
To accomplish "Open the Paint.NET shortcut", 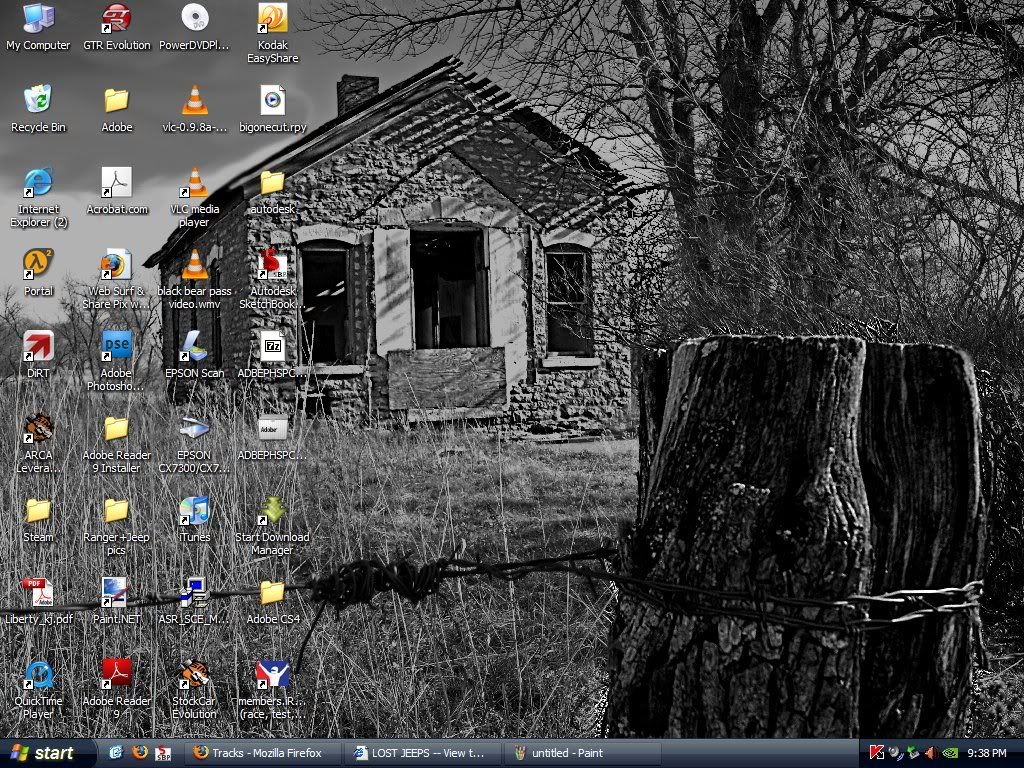I will (x=116, y=593).
